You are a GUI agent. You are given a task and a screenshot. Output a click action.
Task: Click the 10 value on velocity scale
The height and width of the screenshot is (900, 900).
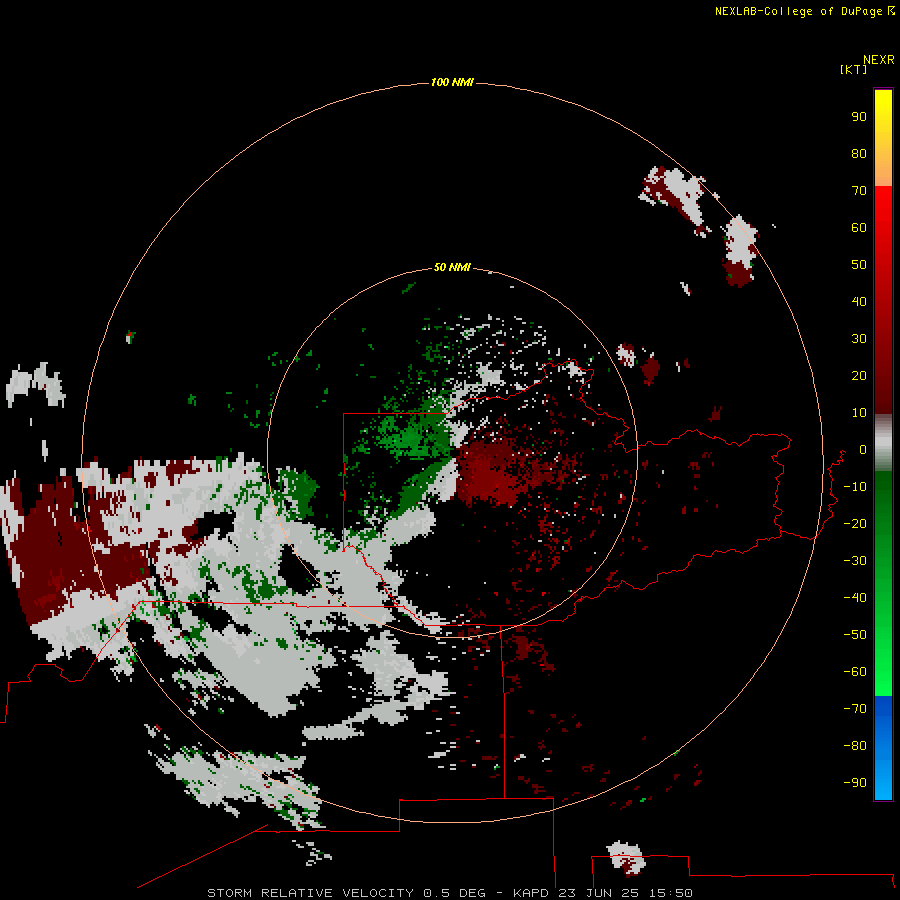click(859, 413)
